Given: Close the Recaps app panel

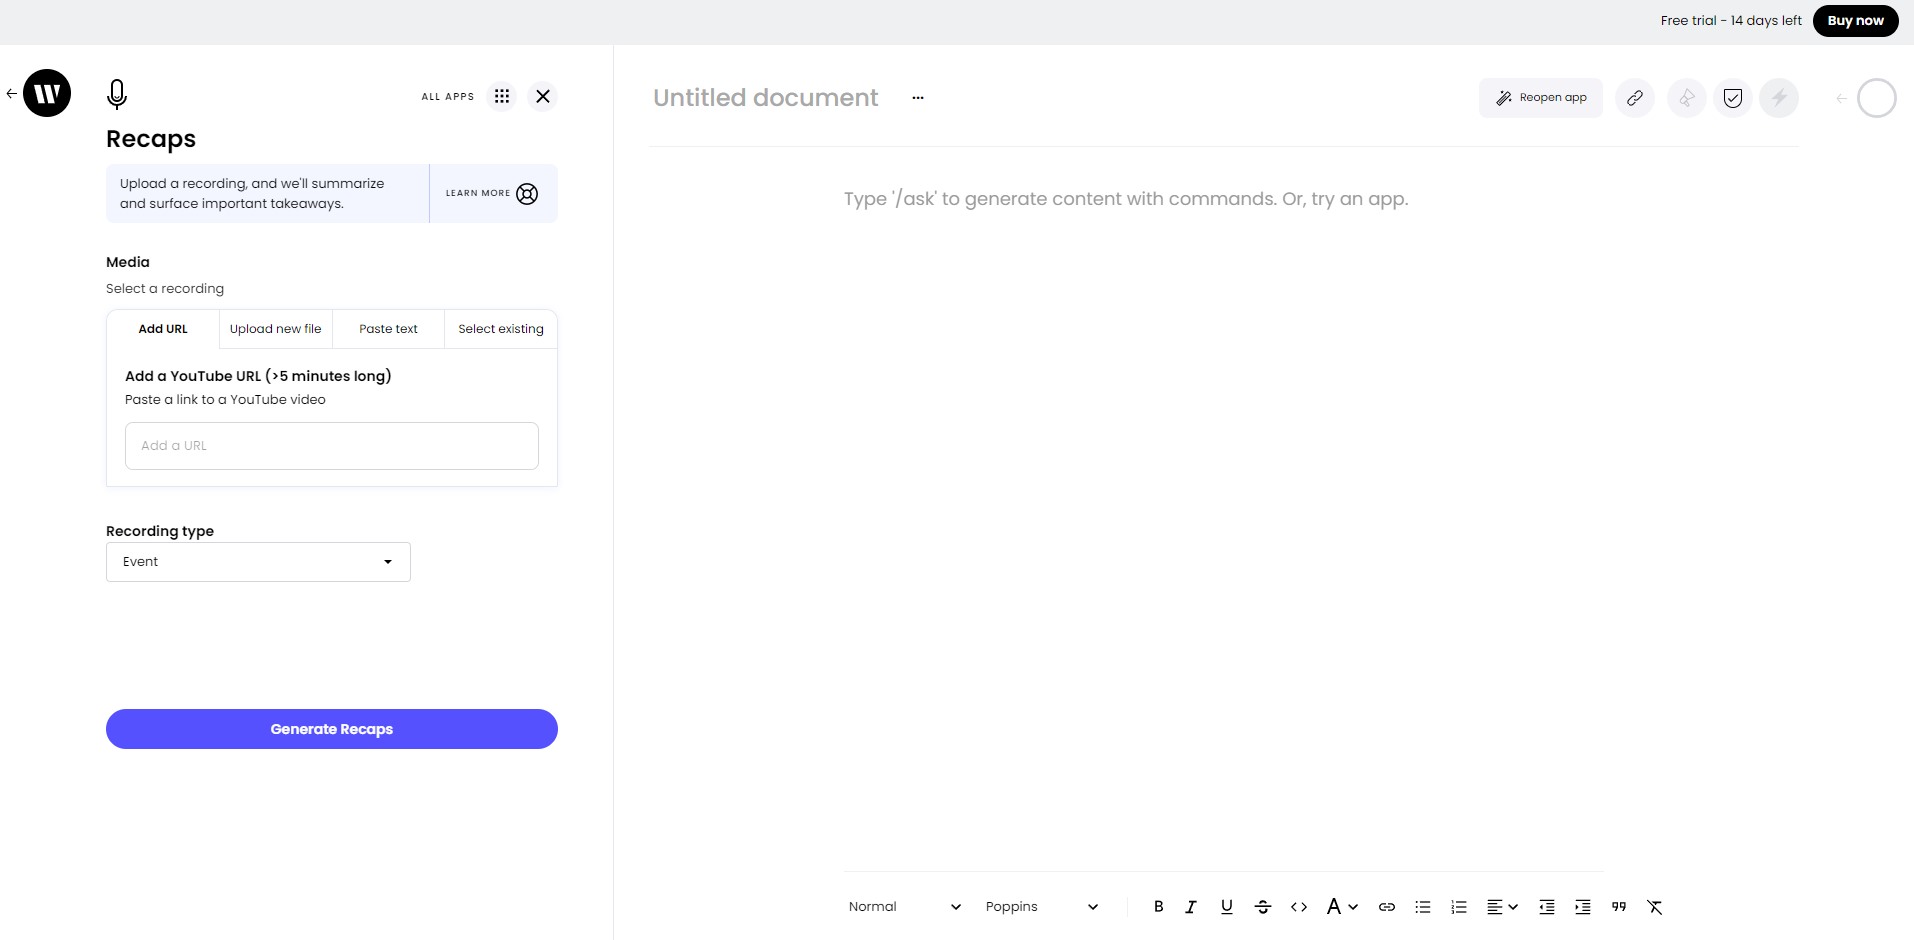Looking at the screenshot, I should [x=543, y=96].
